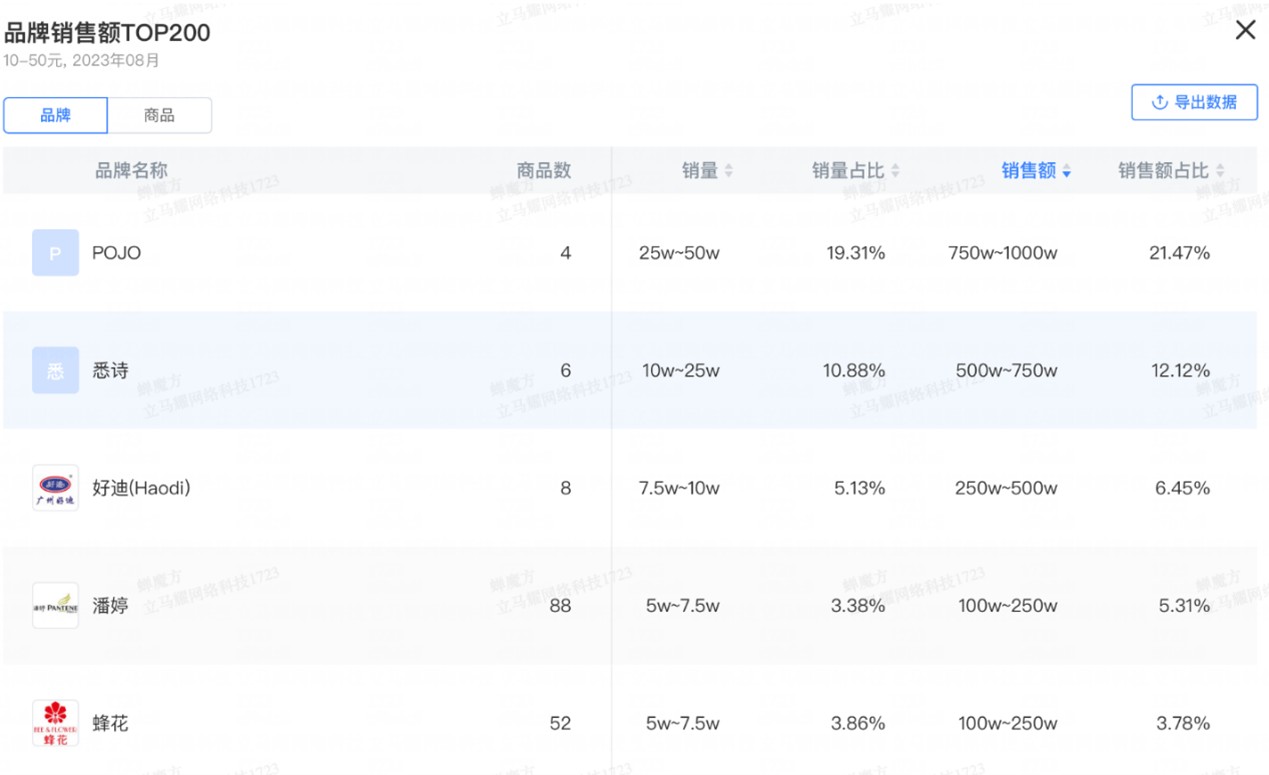The height and width of the screenshot is (775, 1269).
Task: Click 蜂花's 商品数 value 52
Action: coord(560,723)
